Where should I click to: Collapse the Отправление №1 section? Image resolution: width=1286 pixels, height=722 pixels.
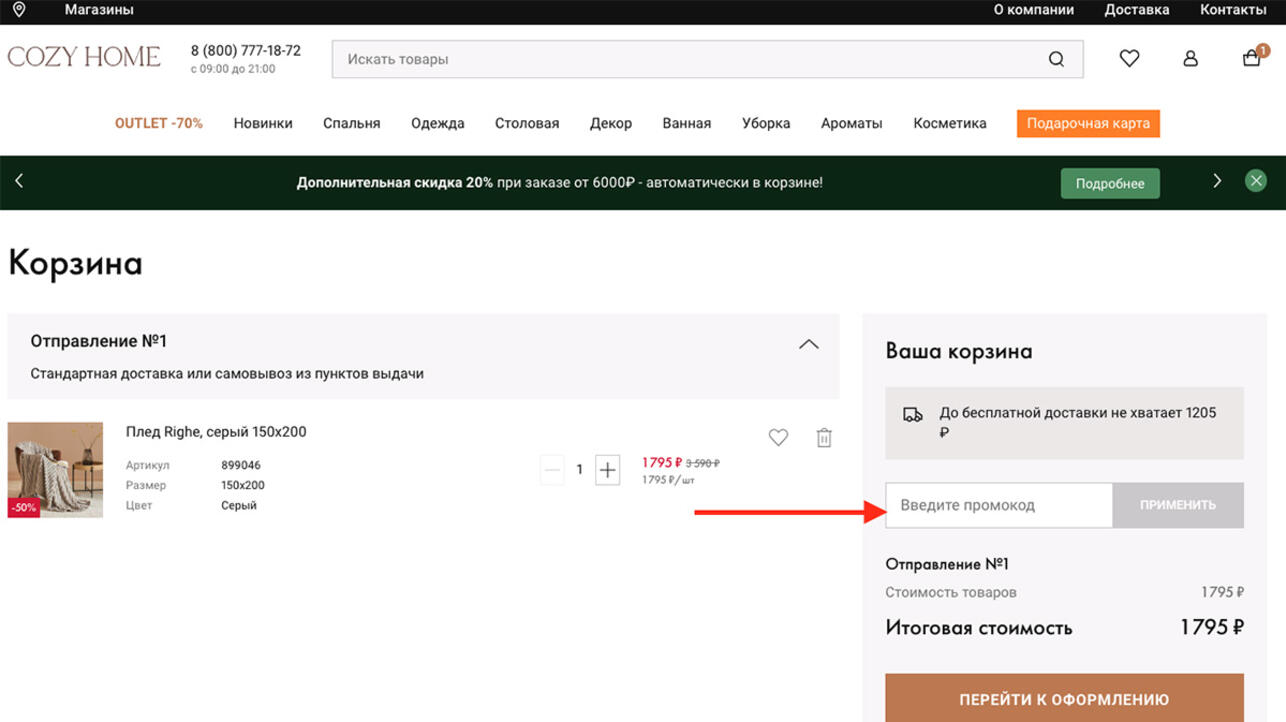point(808,344)
